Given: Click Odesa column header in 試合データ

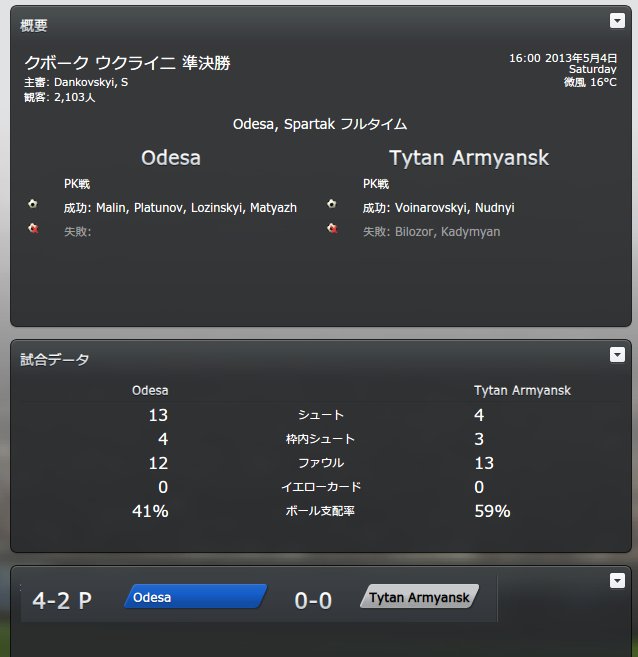Looking at the screenshot, I should 150,391.
